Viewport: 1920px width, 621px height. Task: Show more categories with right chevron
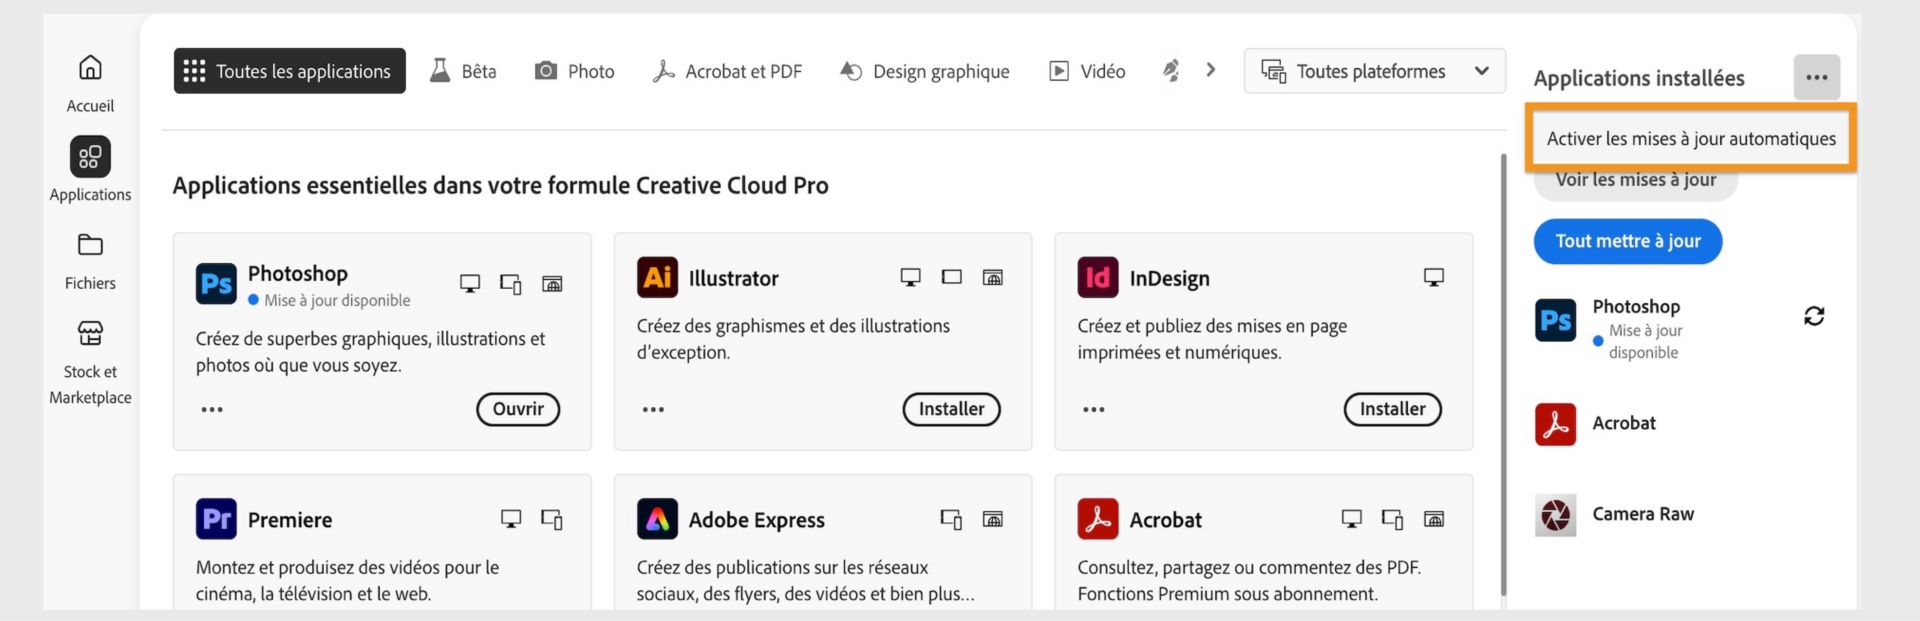(1211, 70)
